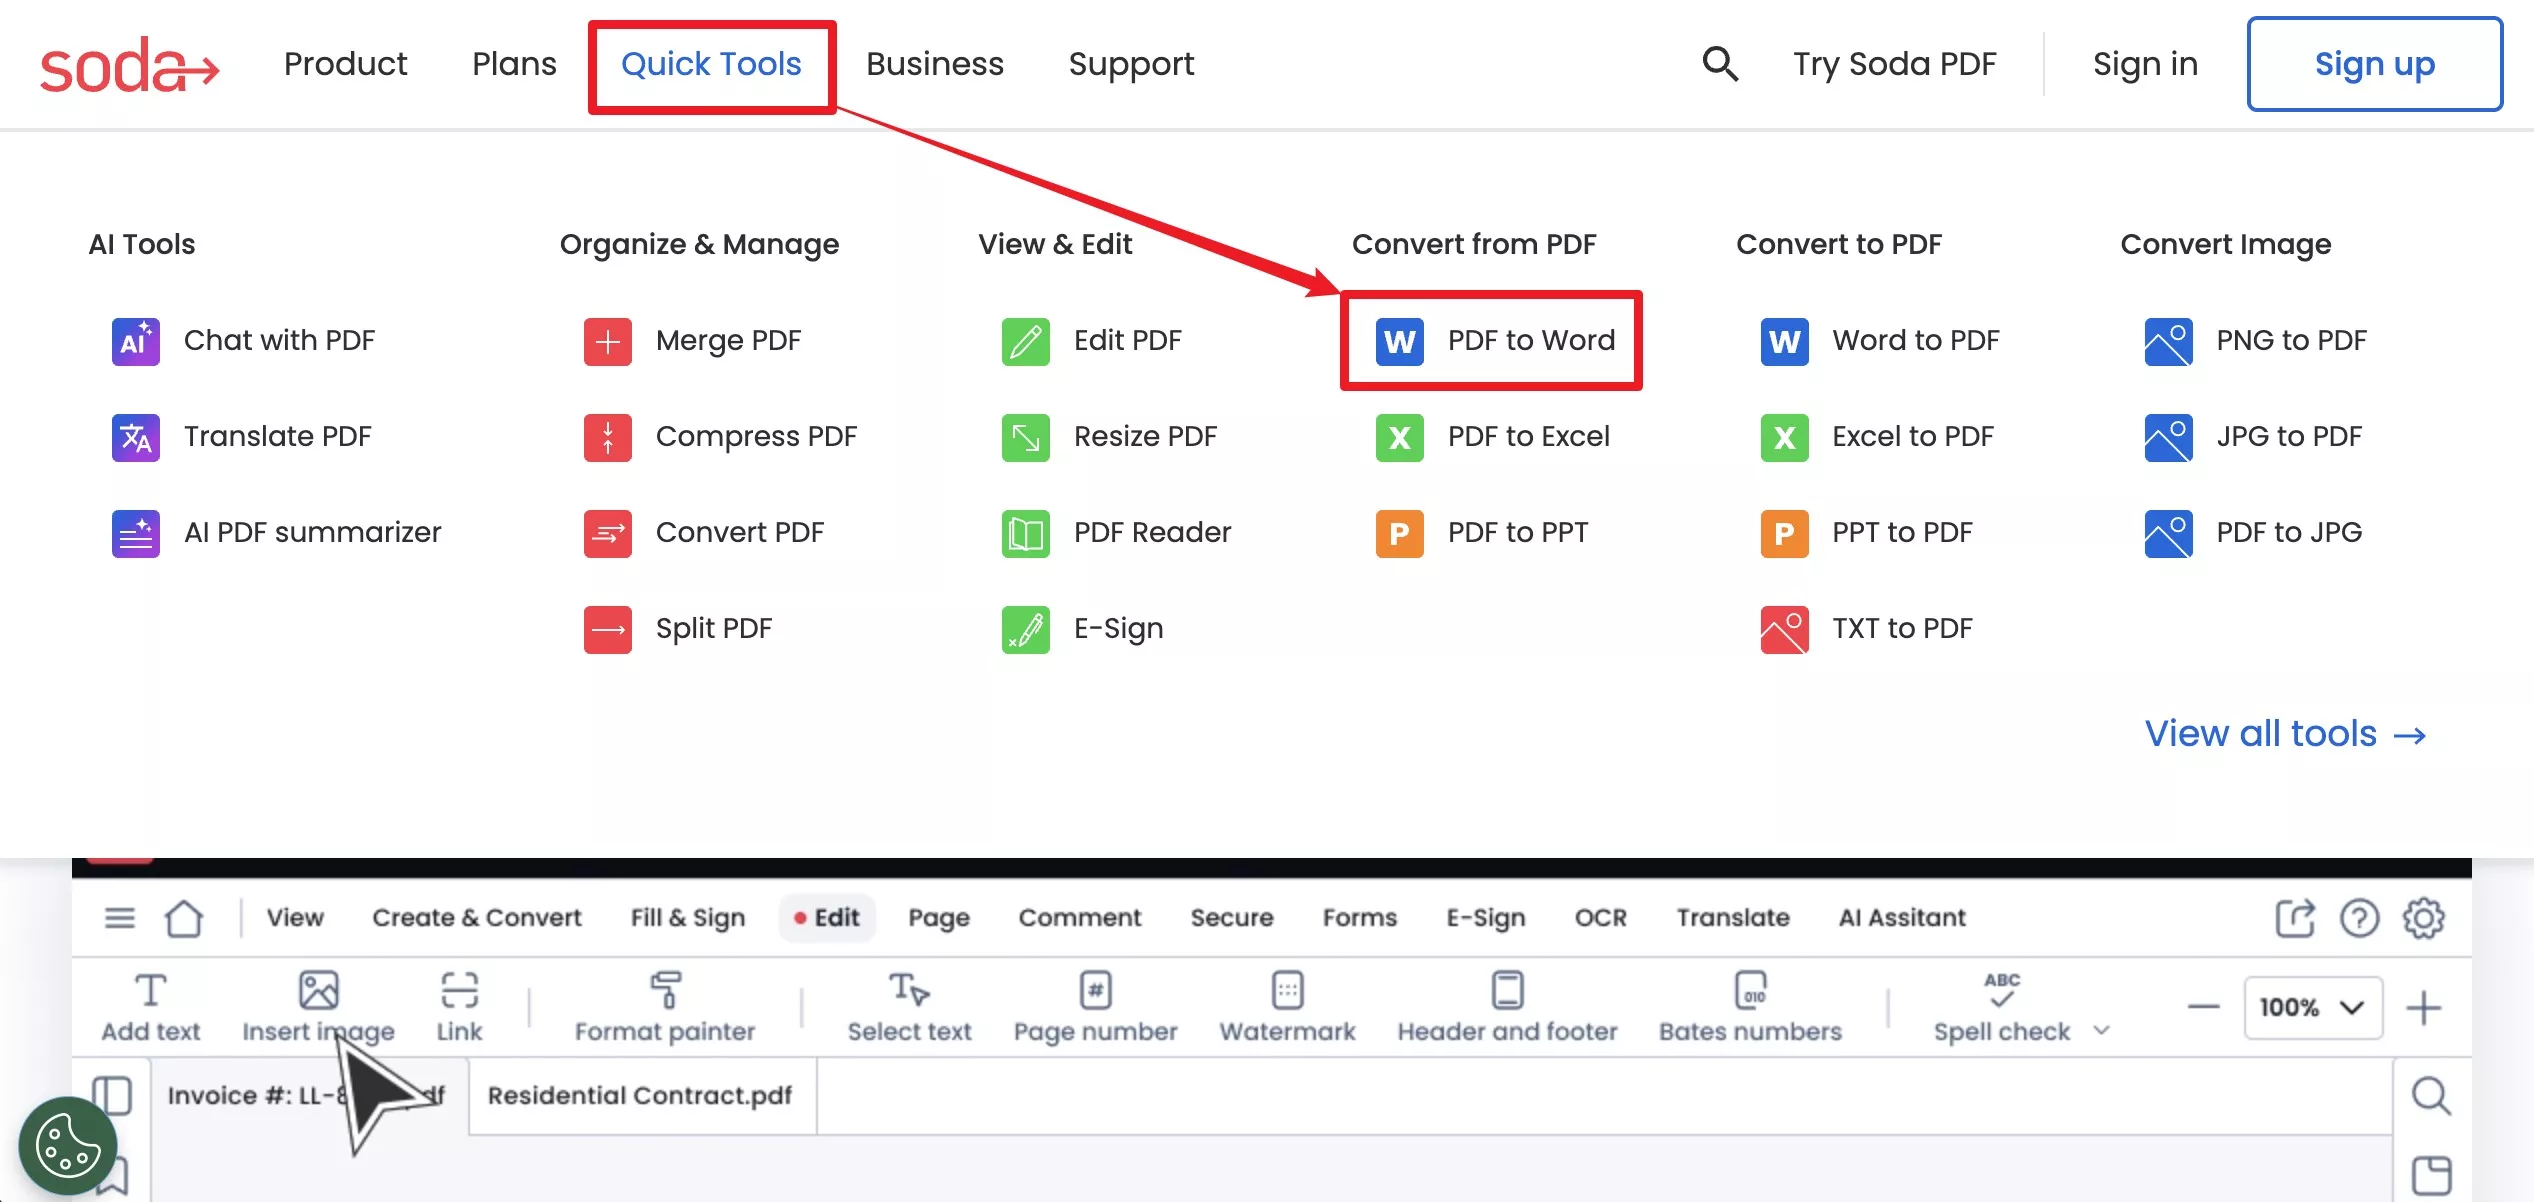Open editor settings gear icon

coord(2424,917)
